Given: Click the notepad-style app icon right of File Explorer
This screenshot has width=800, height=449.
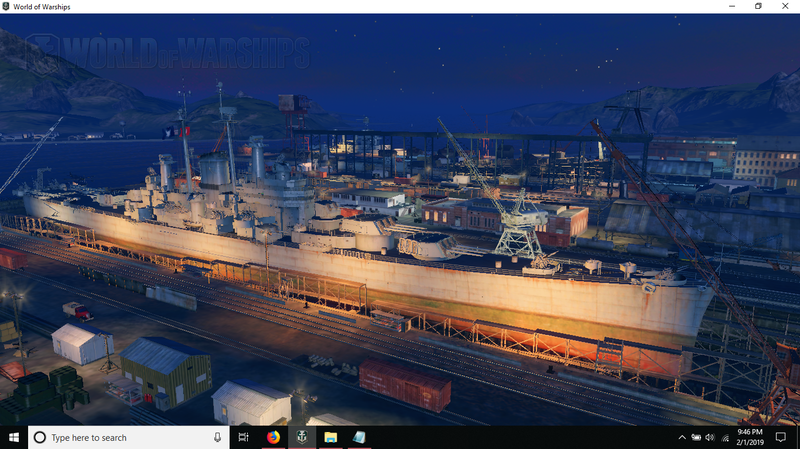Looking at the screenshot, I should (359, 437).
